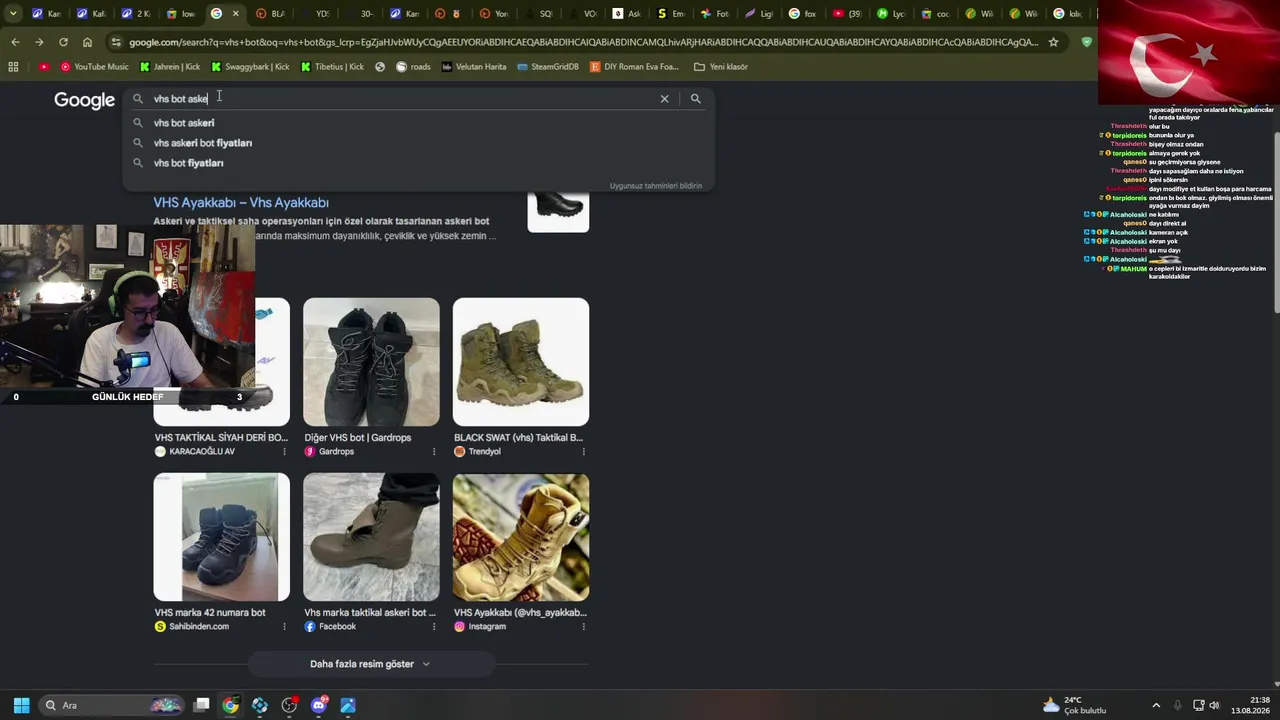
Task: Open the network status tray icon
Action: click(x=1198, y=705)
